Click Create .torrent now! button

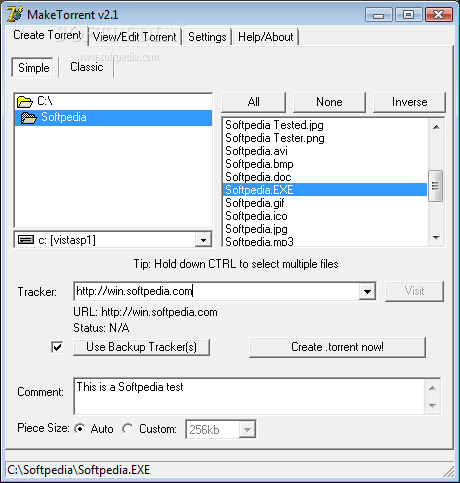337,347
